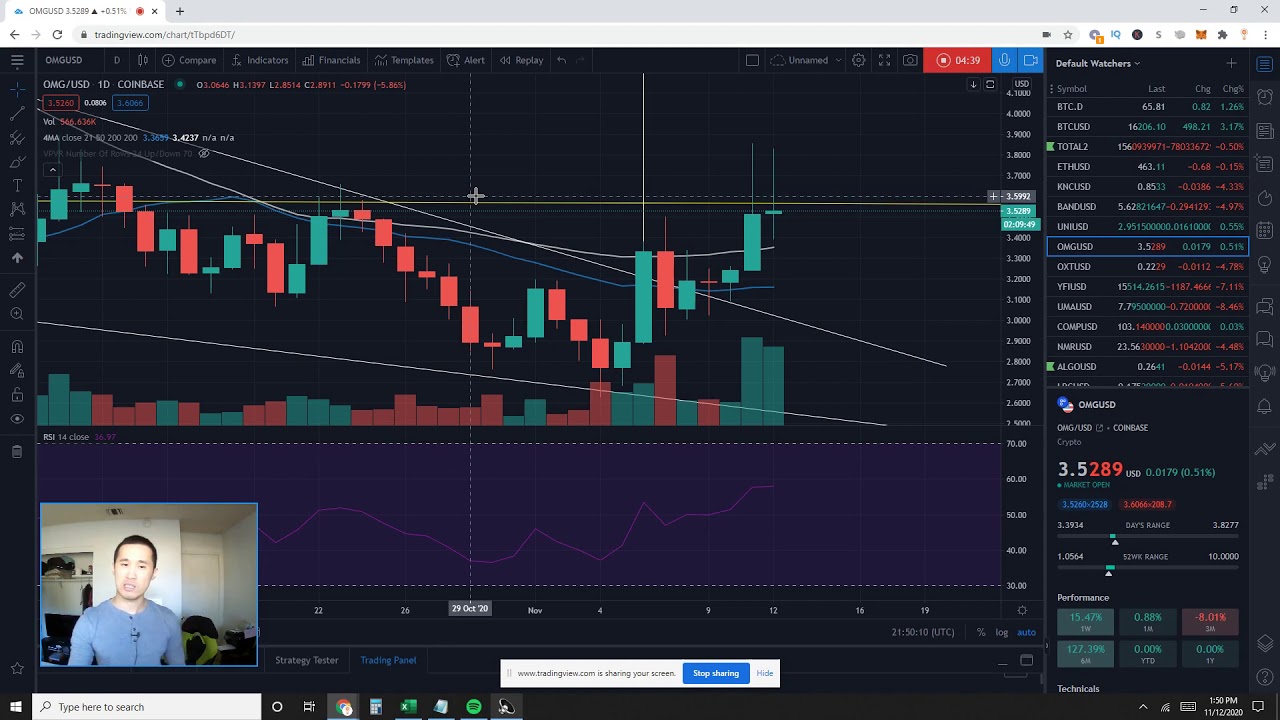This screenshot has width=1280, height=720.
Task: Open chart time zone 21:50:10 (UTC)
Action: [x=923, y=632]
